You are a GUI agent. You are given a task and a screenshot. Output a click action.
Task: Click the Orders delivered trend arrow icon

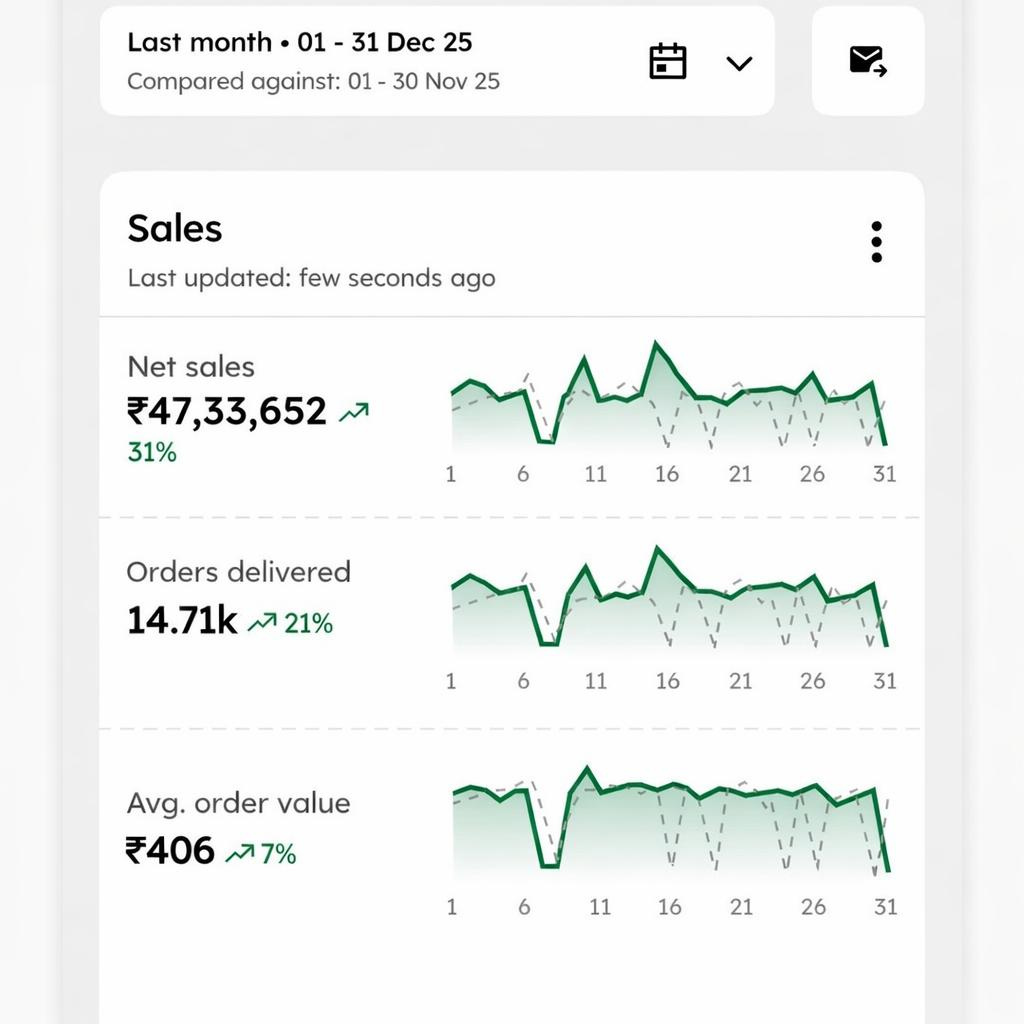pyautogui.click(x=262, y=623)
